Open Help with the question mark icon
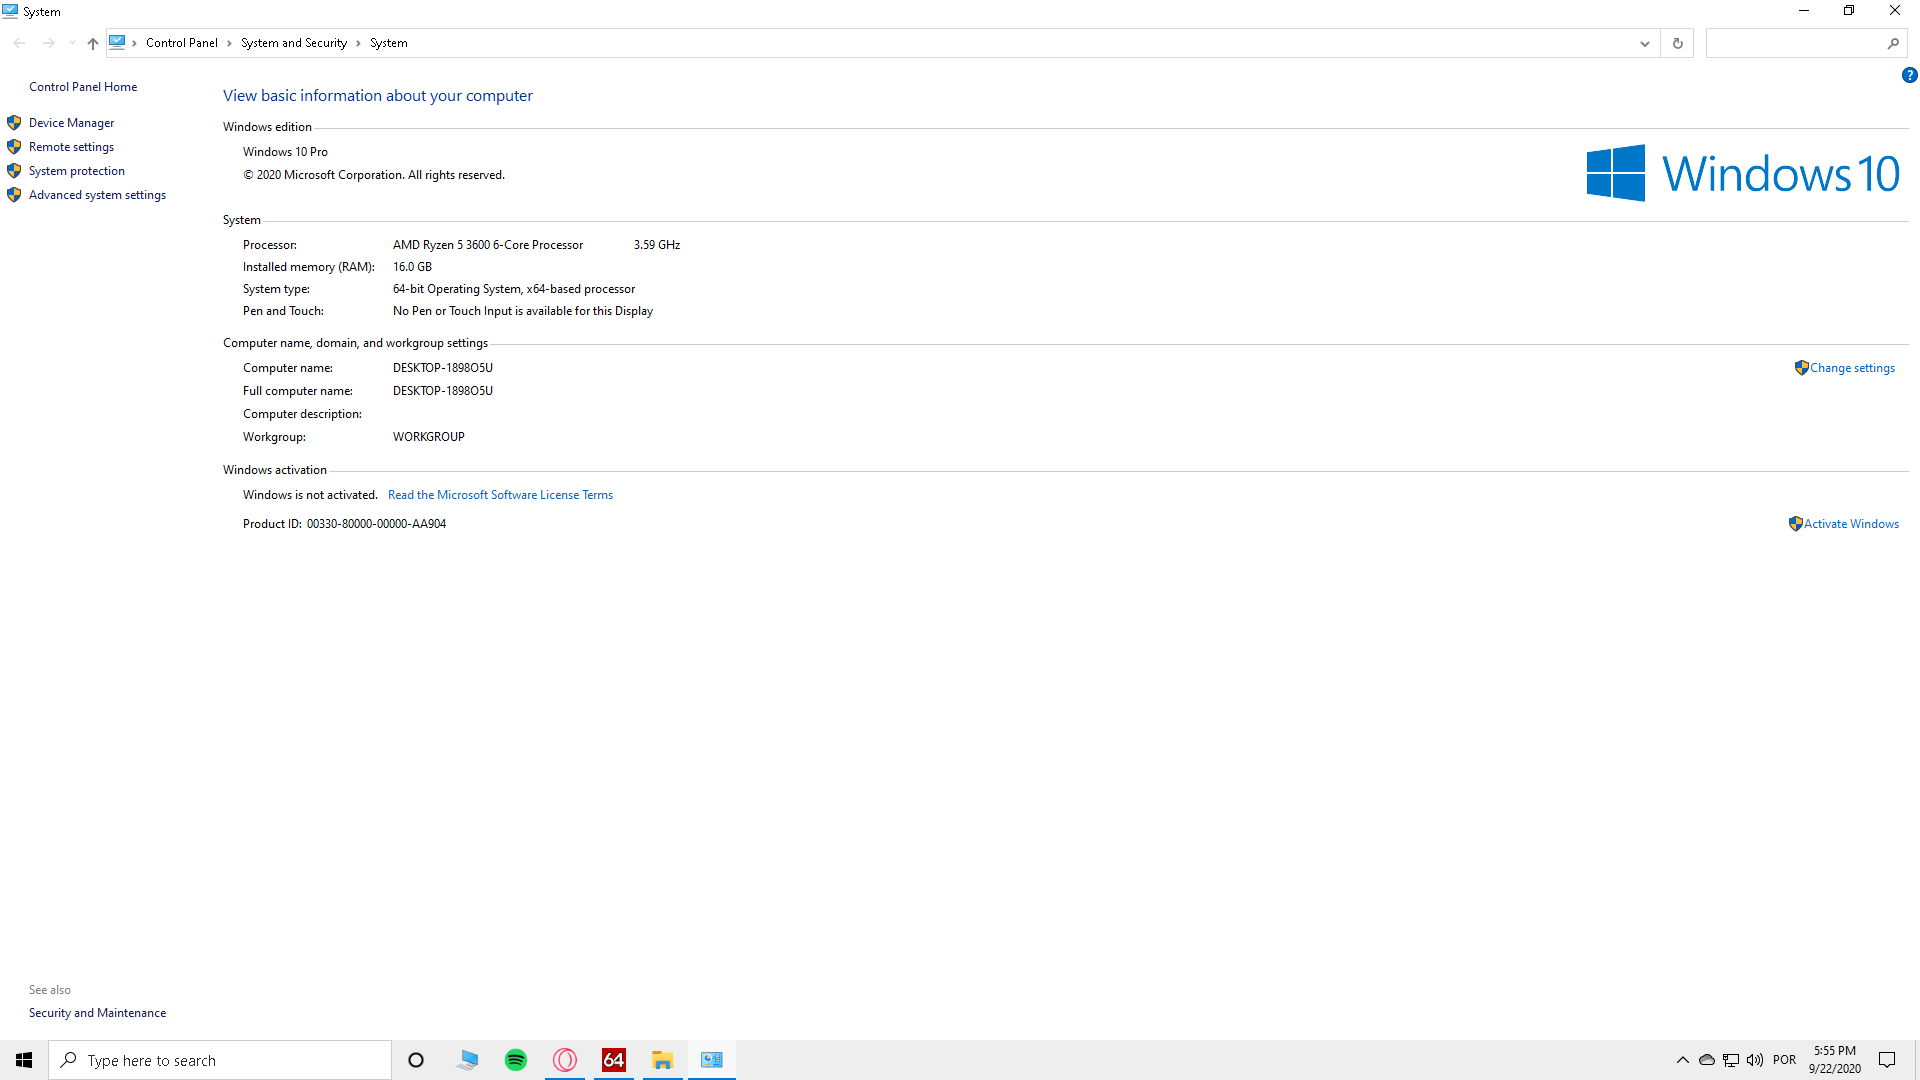1920x1080 pixels. 1909,75
